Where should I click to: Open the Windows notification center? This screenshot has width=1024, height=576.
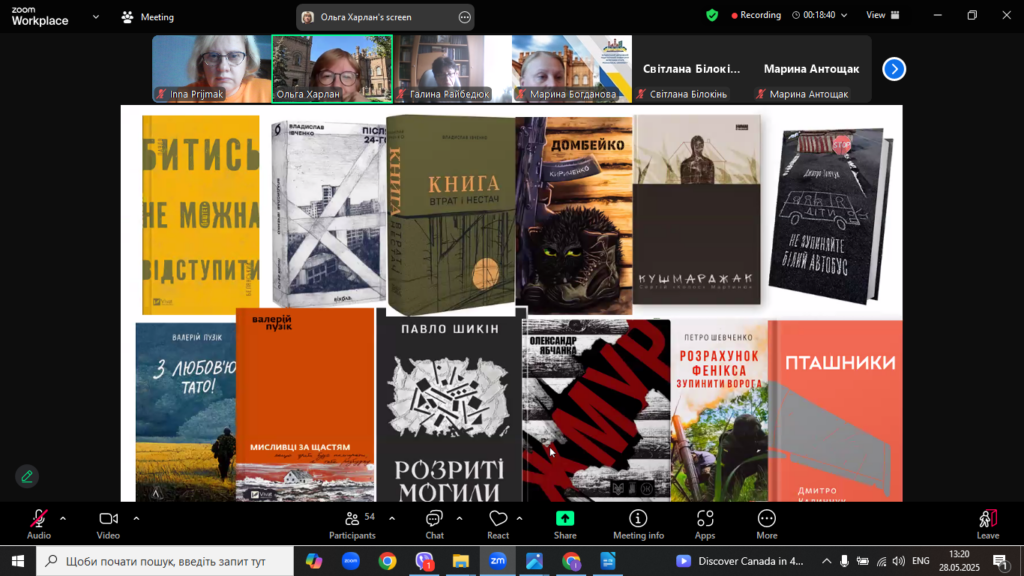click(1001, 561)
